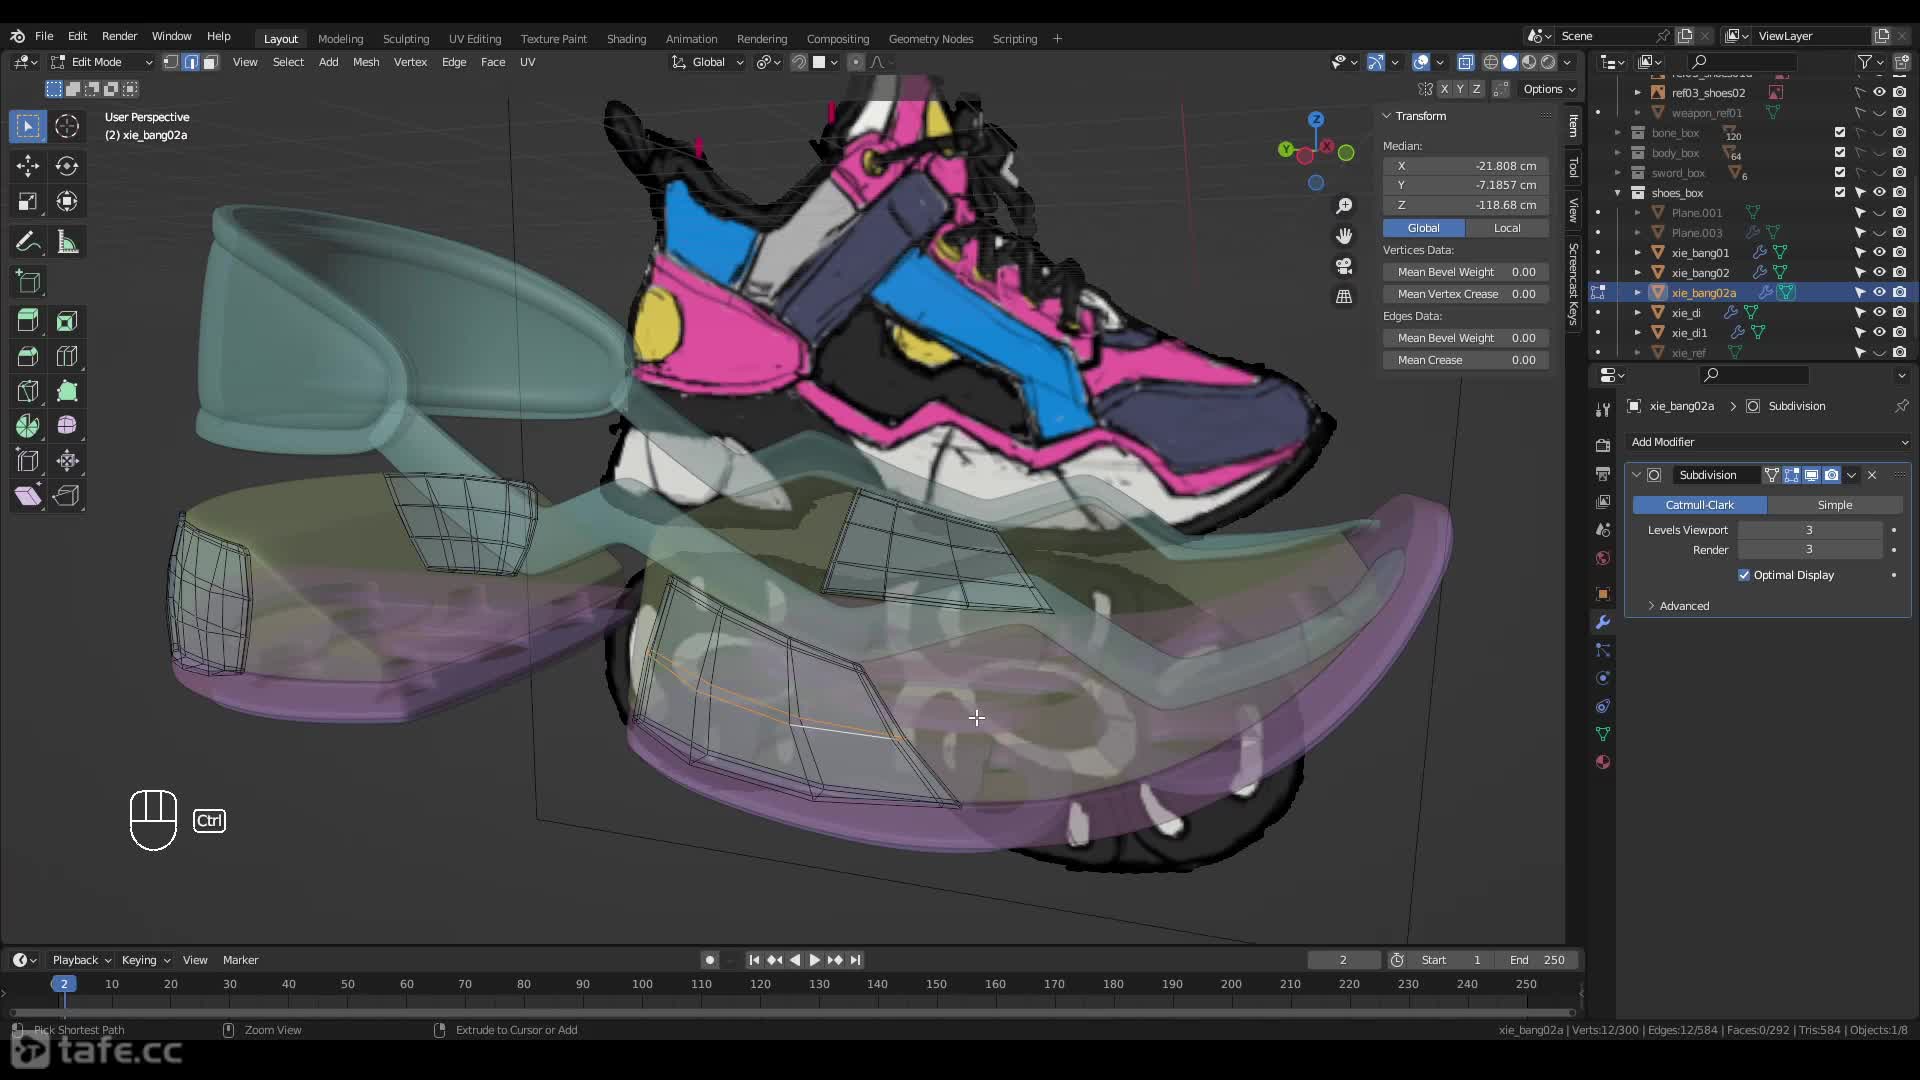Switch median coordinates to Global
The height and width of the screenshot is (1080, 1920).
click(x=1424, y=228)
